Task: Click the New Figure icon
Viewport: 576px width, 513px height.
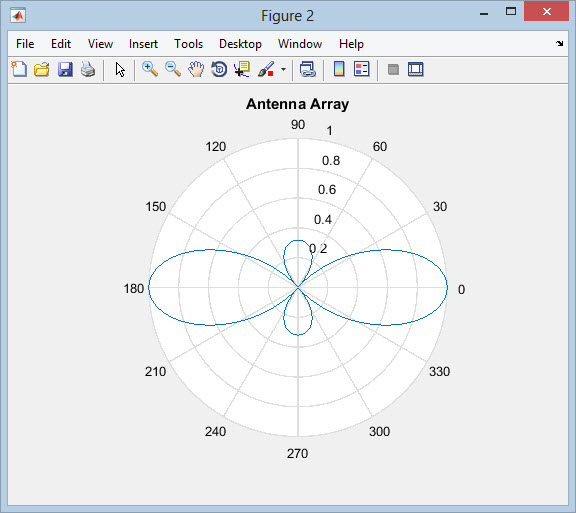Action: pyautogui.click(x=19, y=69)
